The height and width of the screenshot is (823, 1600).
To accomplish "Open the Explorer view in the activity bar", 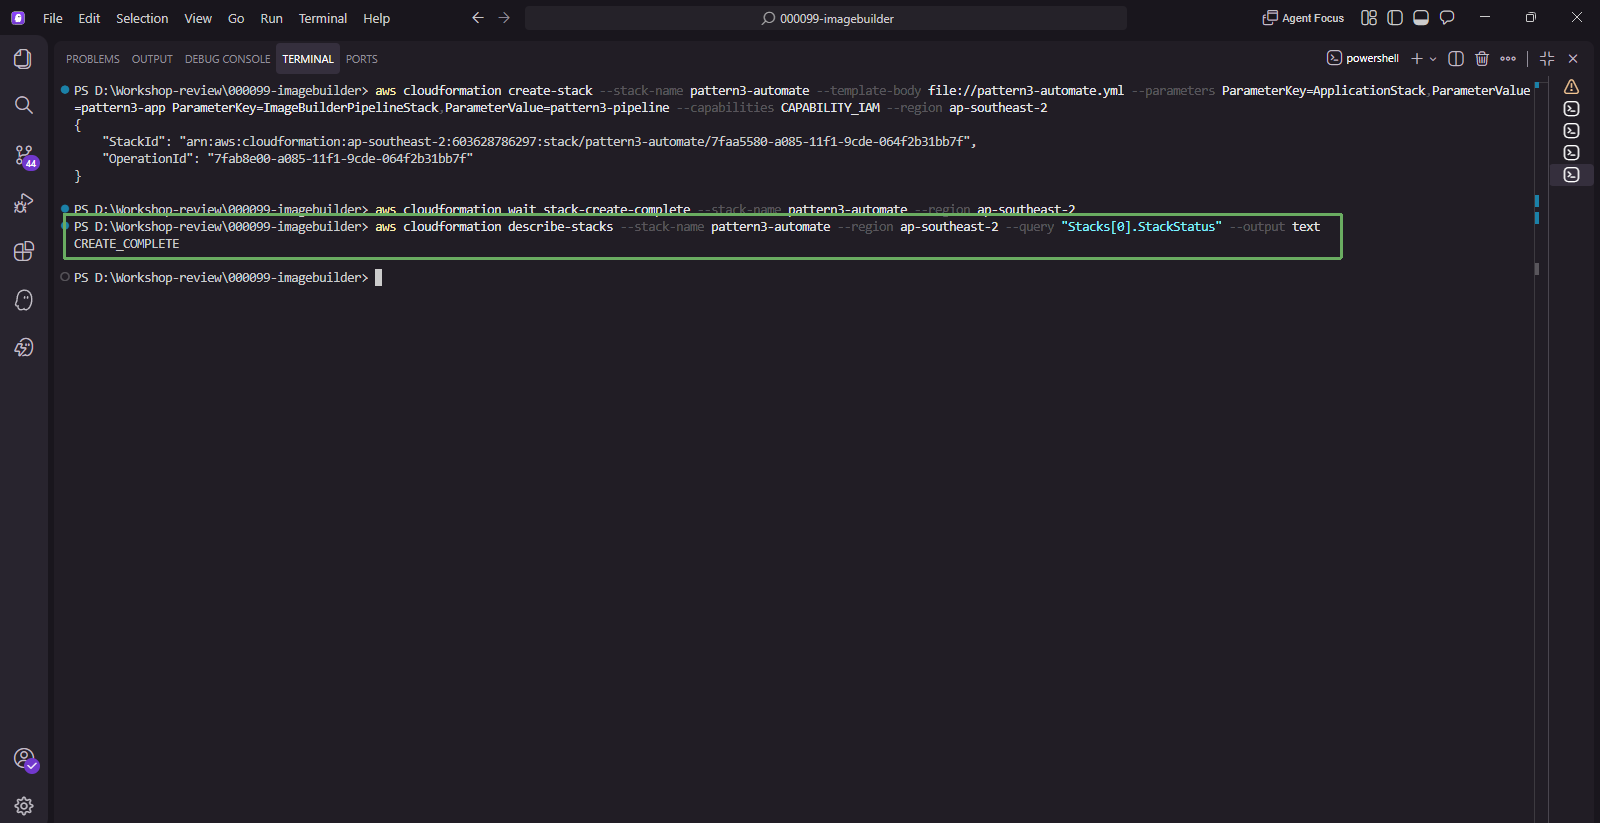I will click(23, 59).
